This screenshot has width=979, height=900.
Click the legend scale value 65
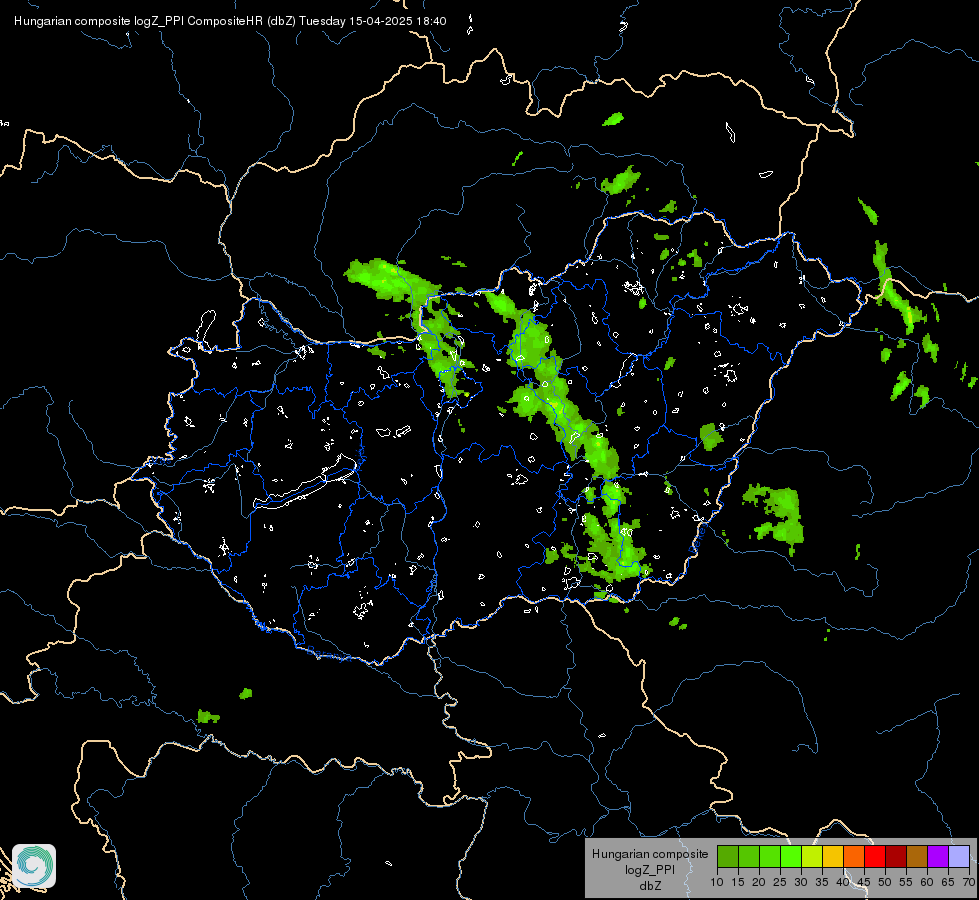[948, 882]
